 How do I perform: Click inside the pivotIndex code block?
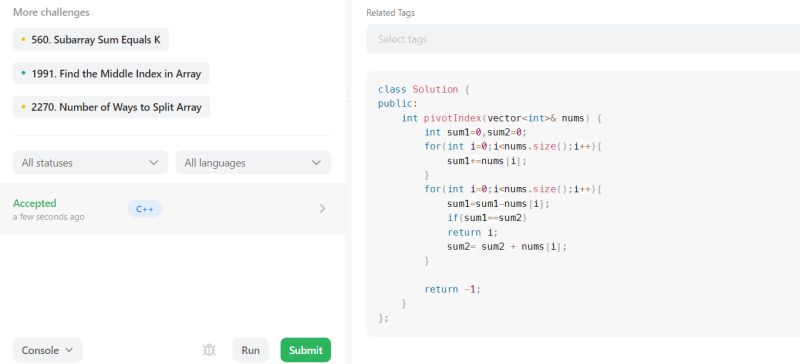pyautogui.click(x=583, y=204)
